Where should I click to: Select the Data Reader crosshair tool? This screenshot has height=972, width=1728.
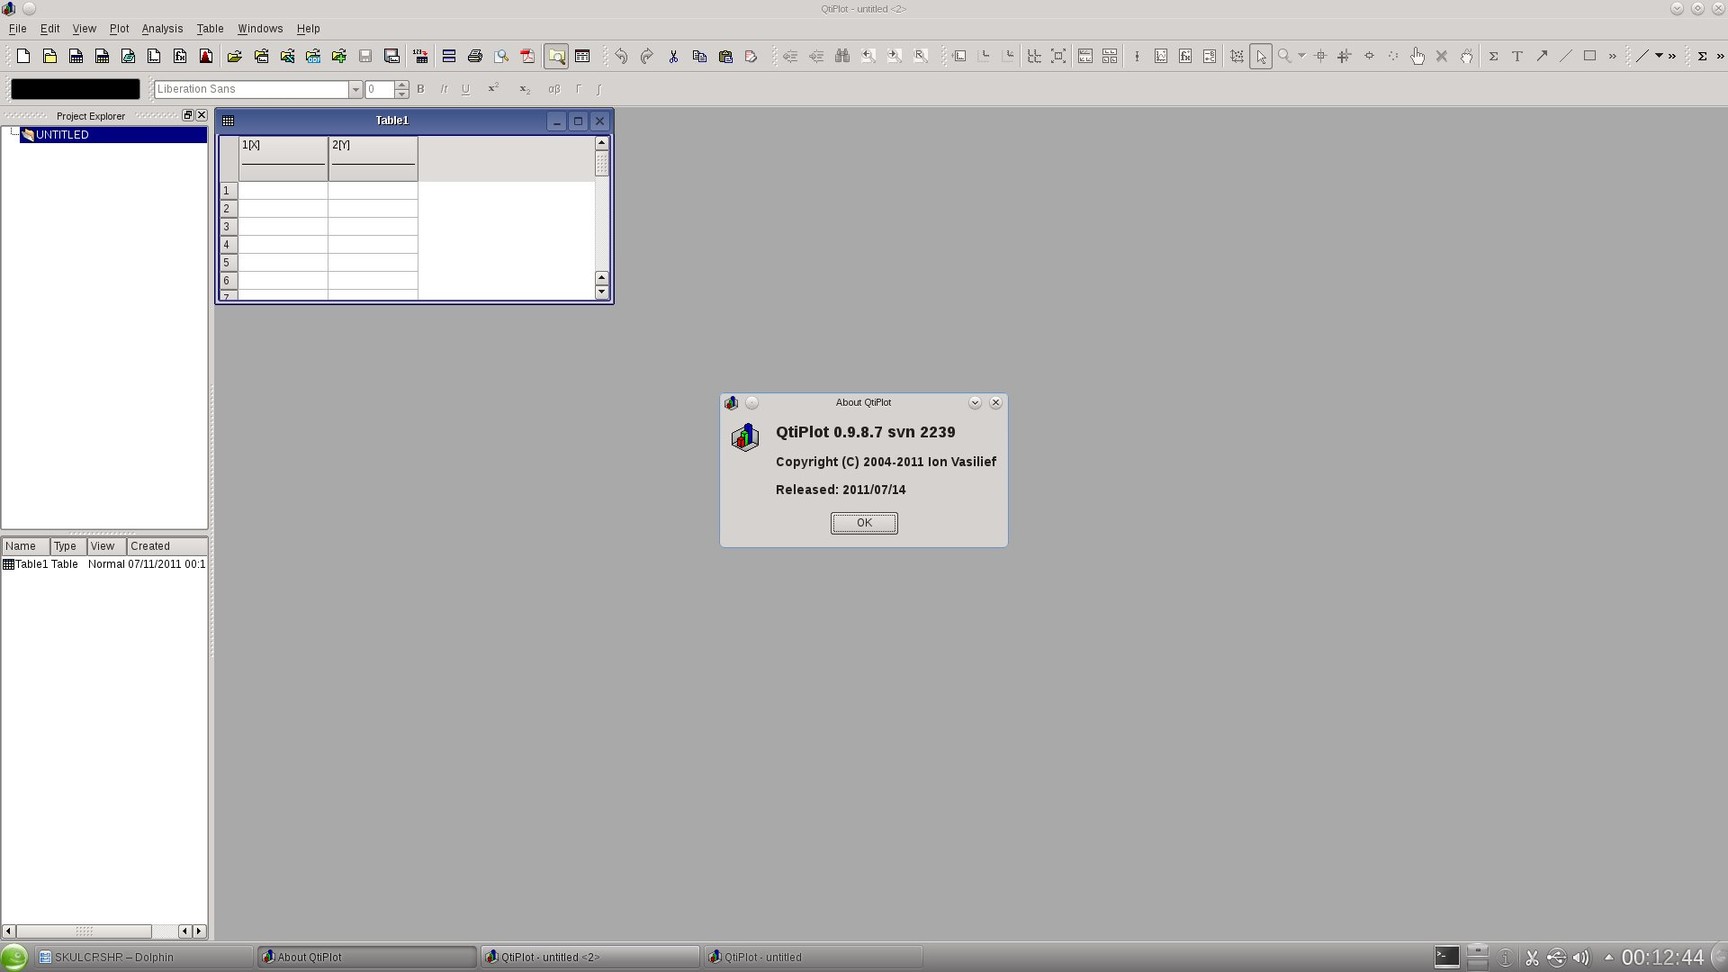[1320, 56]
